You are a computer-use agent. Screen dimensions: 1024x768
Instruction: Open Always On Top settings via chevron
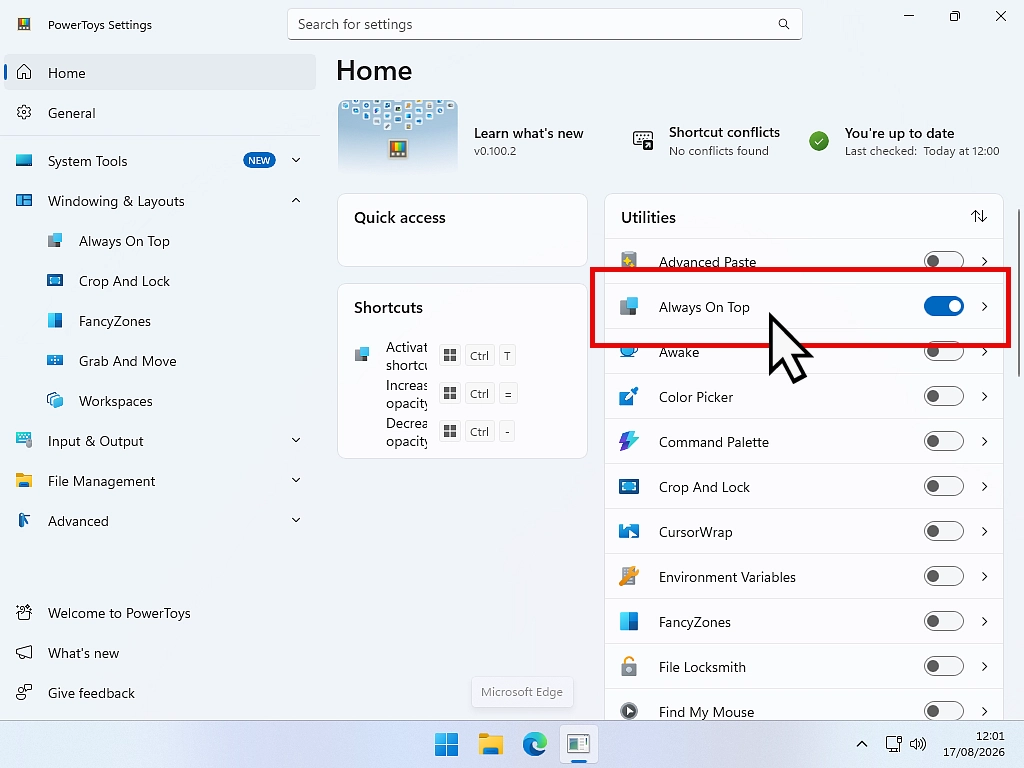point(984,306)
